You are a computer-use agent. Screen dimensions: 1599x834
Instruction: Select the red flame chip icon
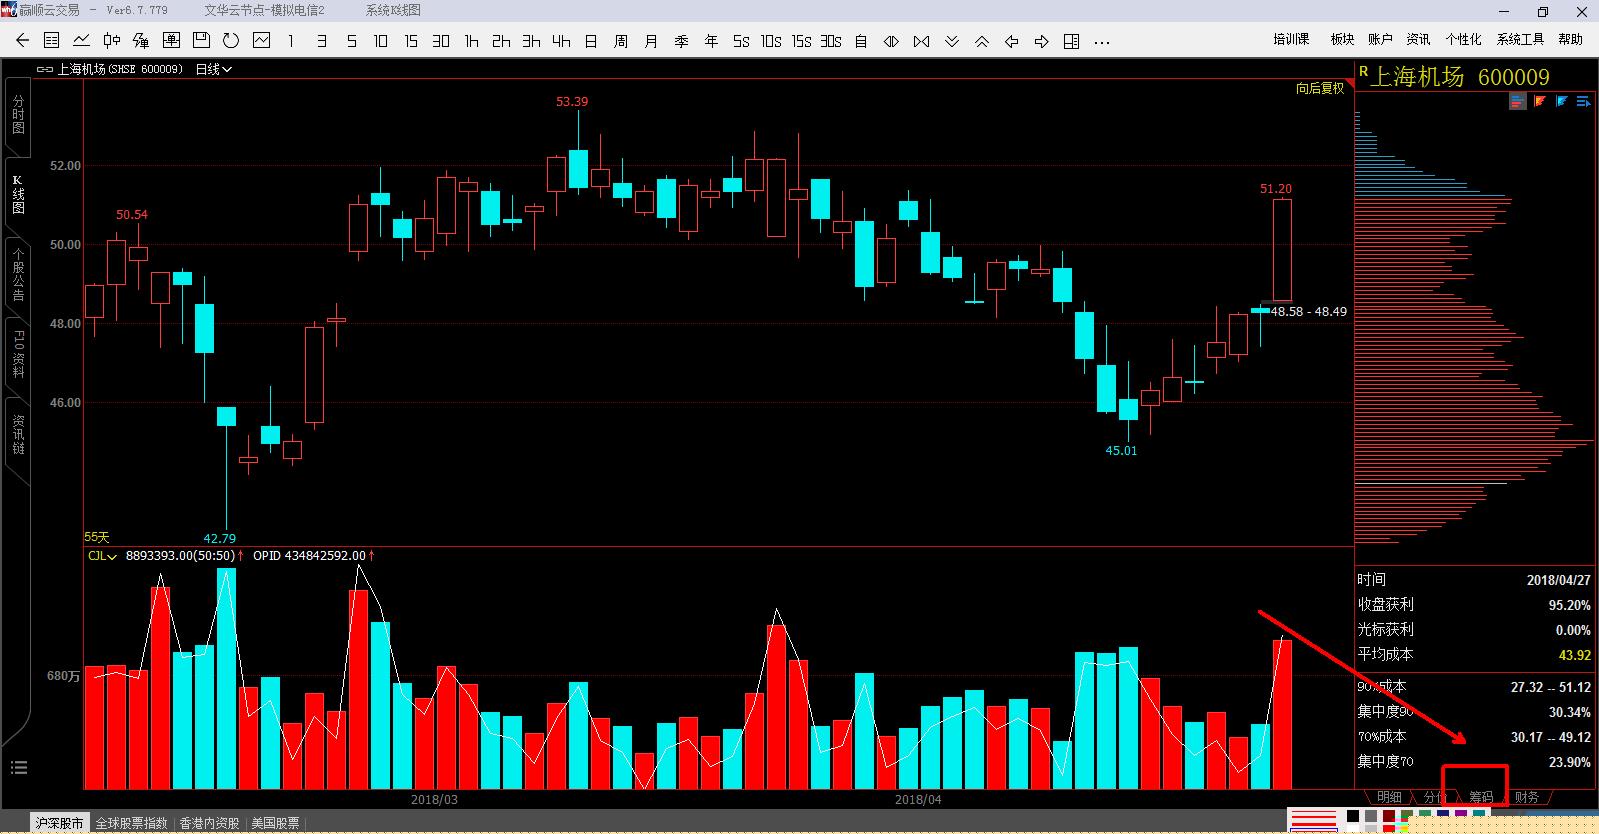1540,101
